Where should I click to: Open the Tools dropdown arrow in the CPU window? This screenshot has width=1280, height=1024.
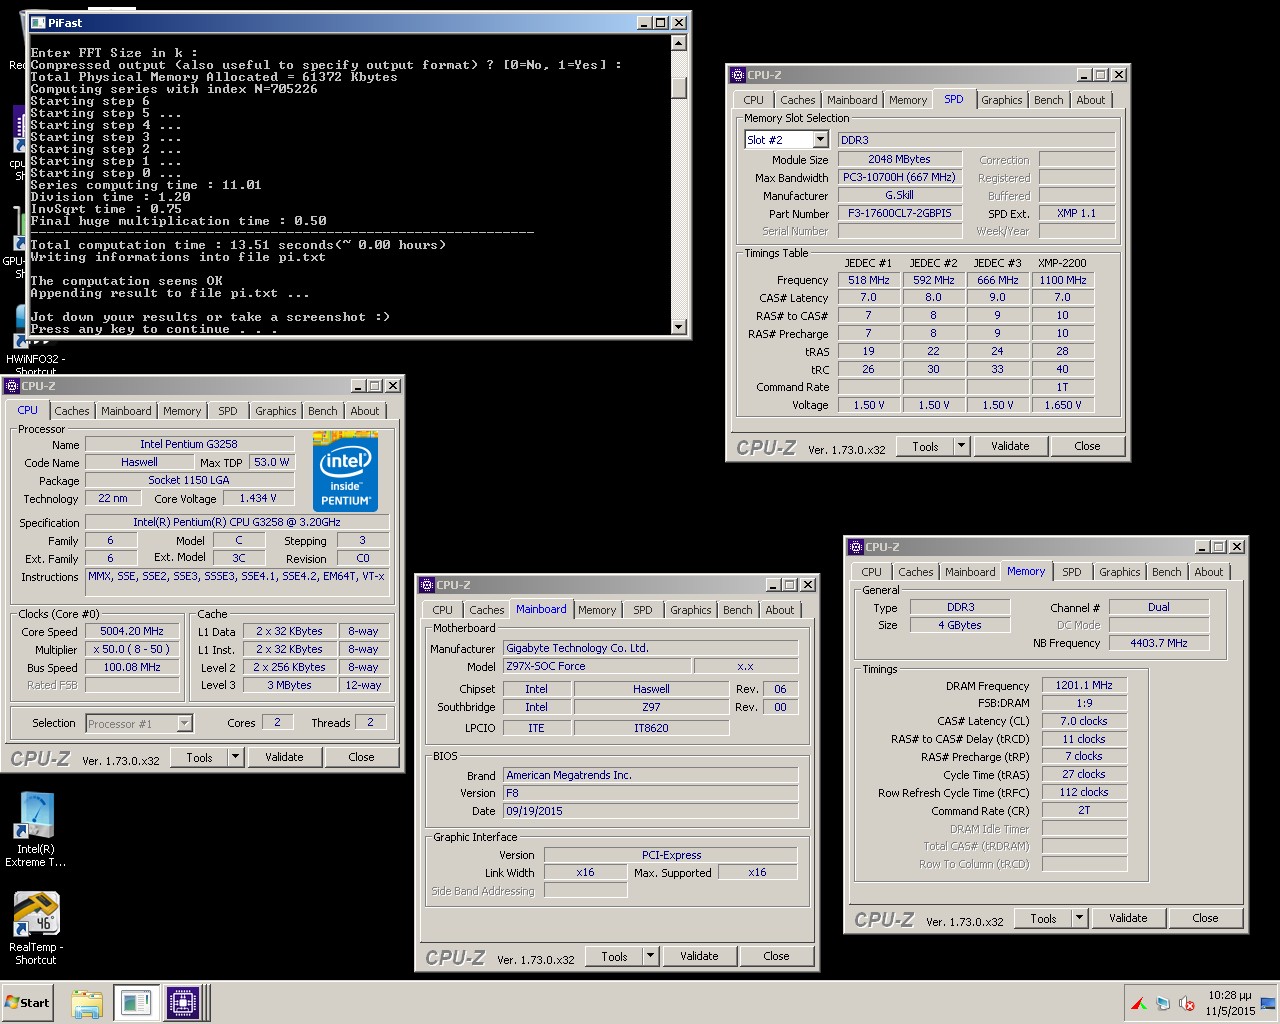[235, 757]
